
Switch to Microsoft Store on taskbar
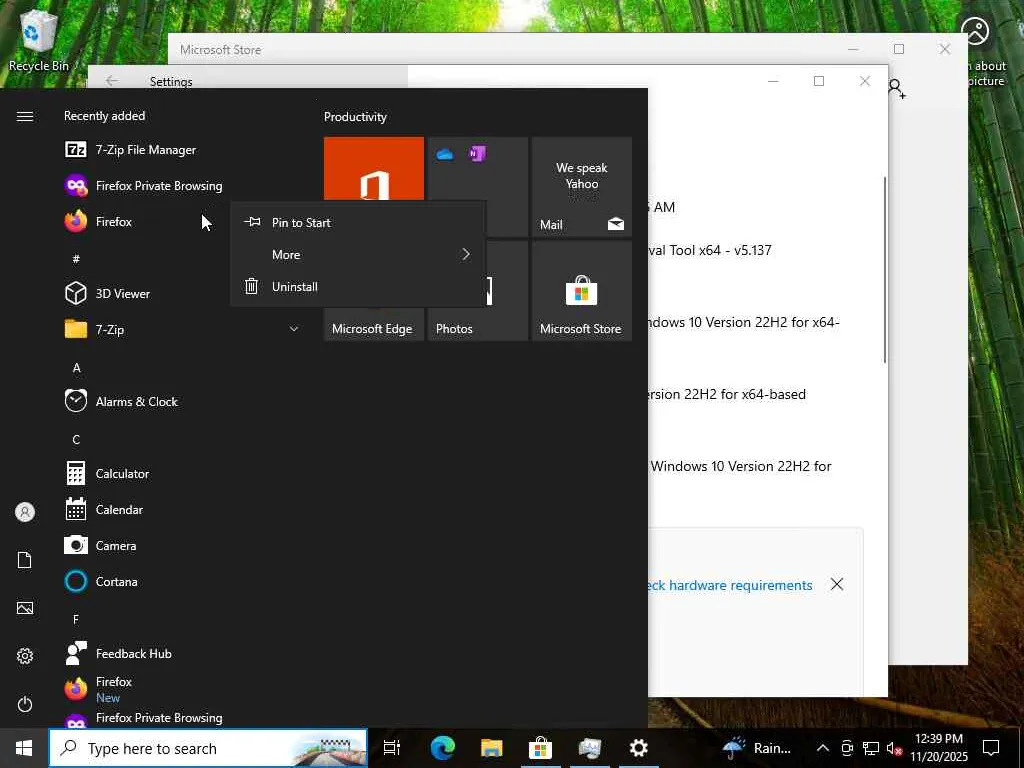[540, 748]
